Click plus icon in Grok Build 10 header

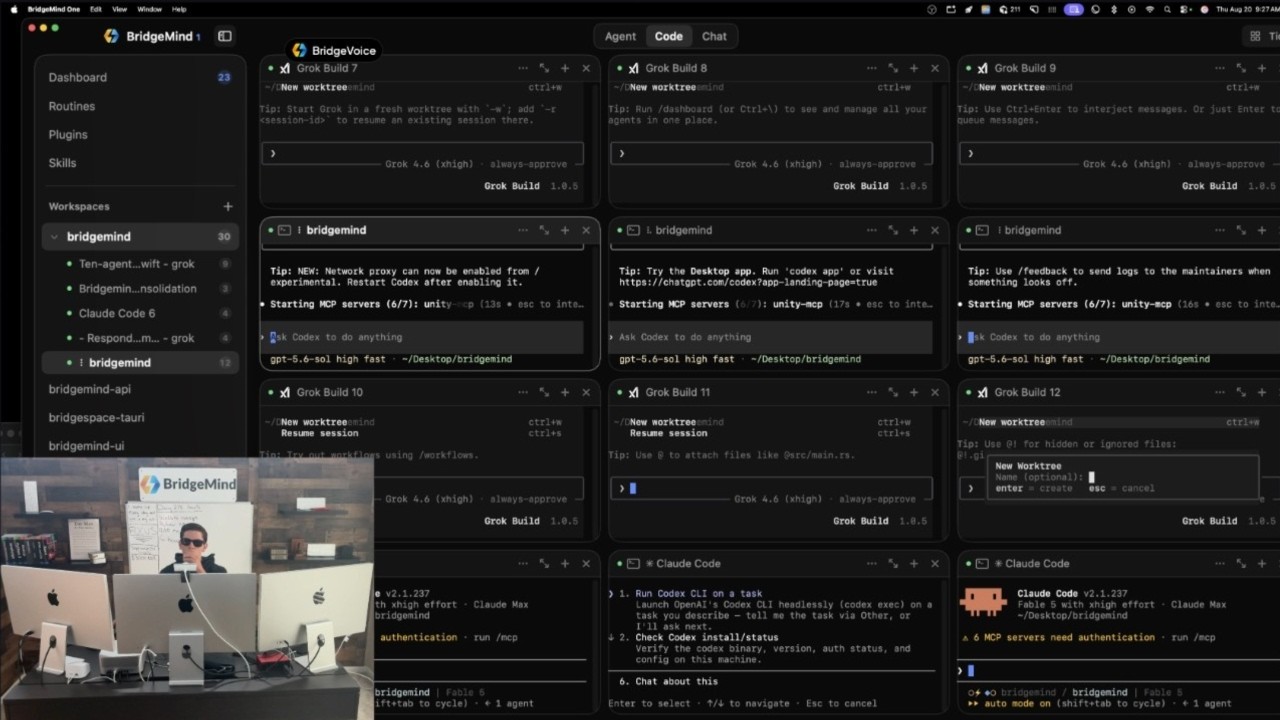(565, 392)
